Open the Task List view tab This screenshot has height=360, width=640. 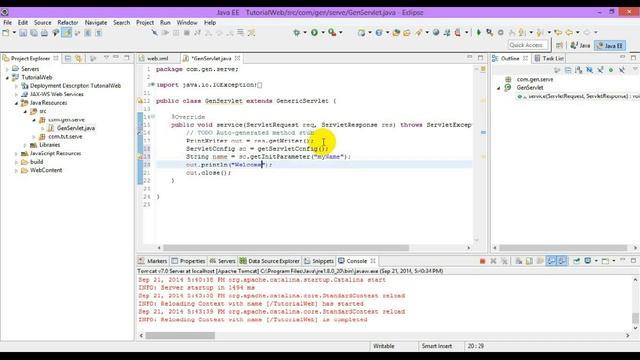coord(549,58)
